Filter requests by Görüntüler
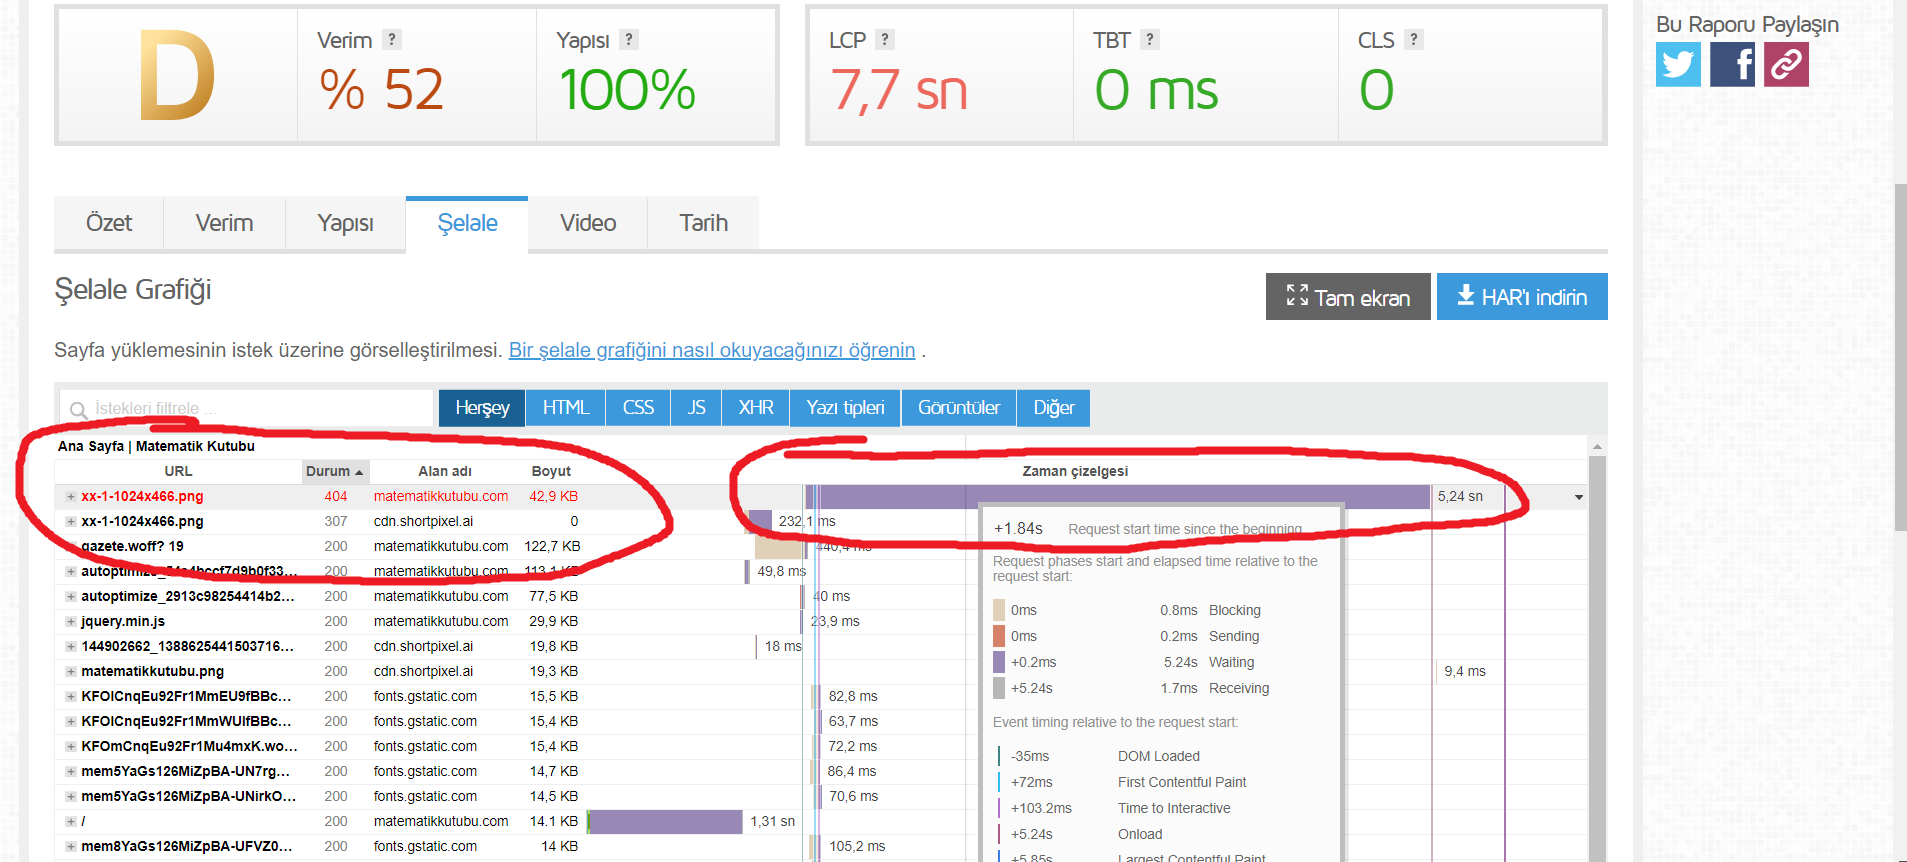Screen dimensions: 1907x862 pyautogui.click(x=959, y=408)
